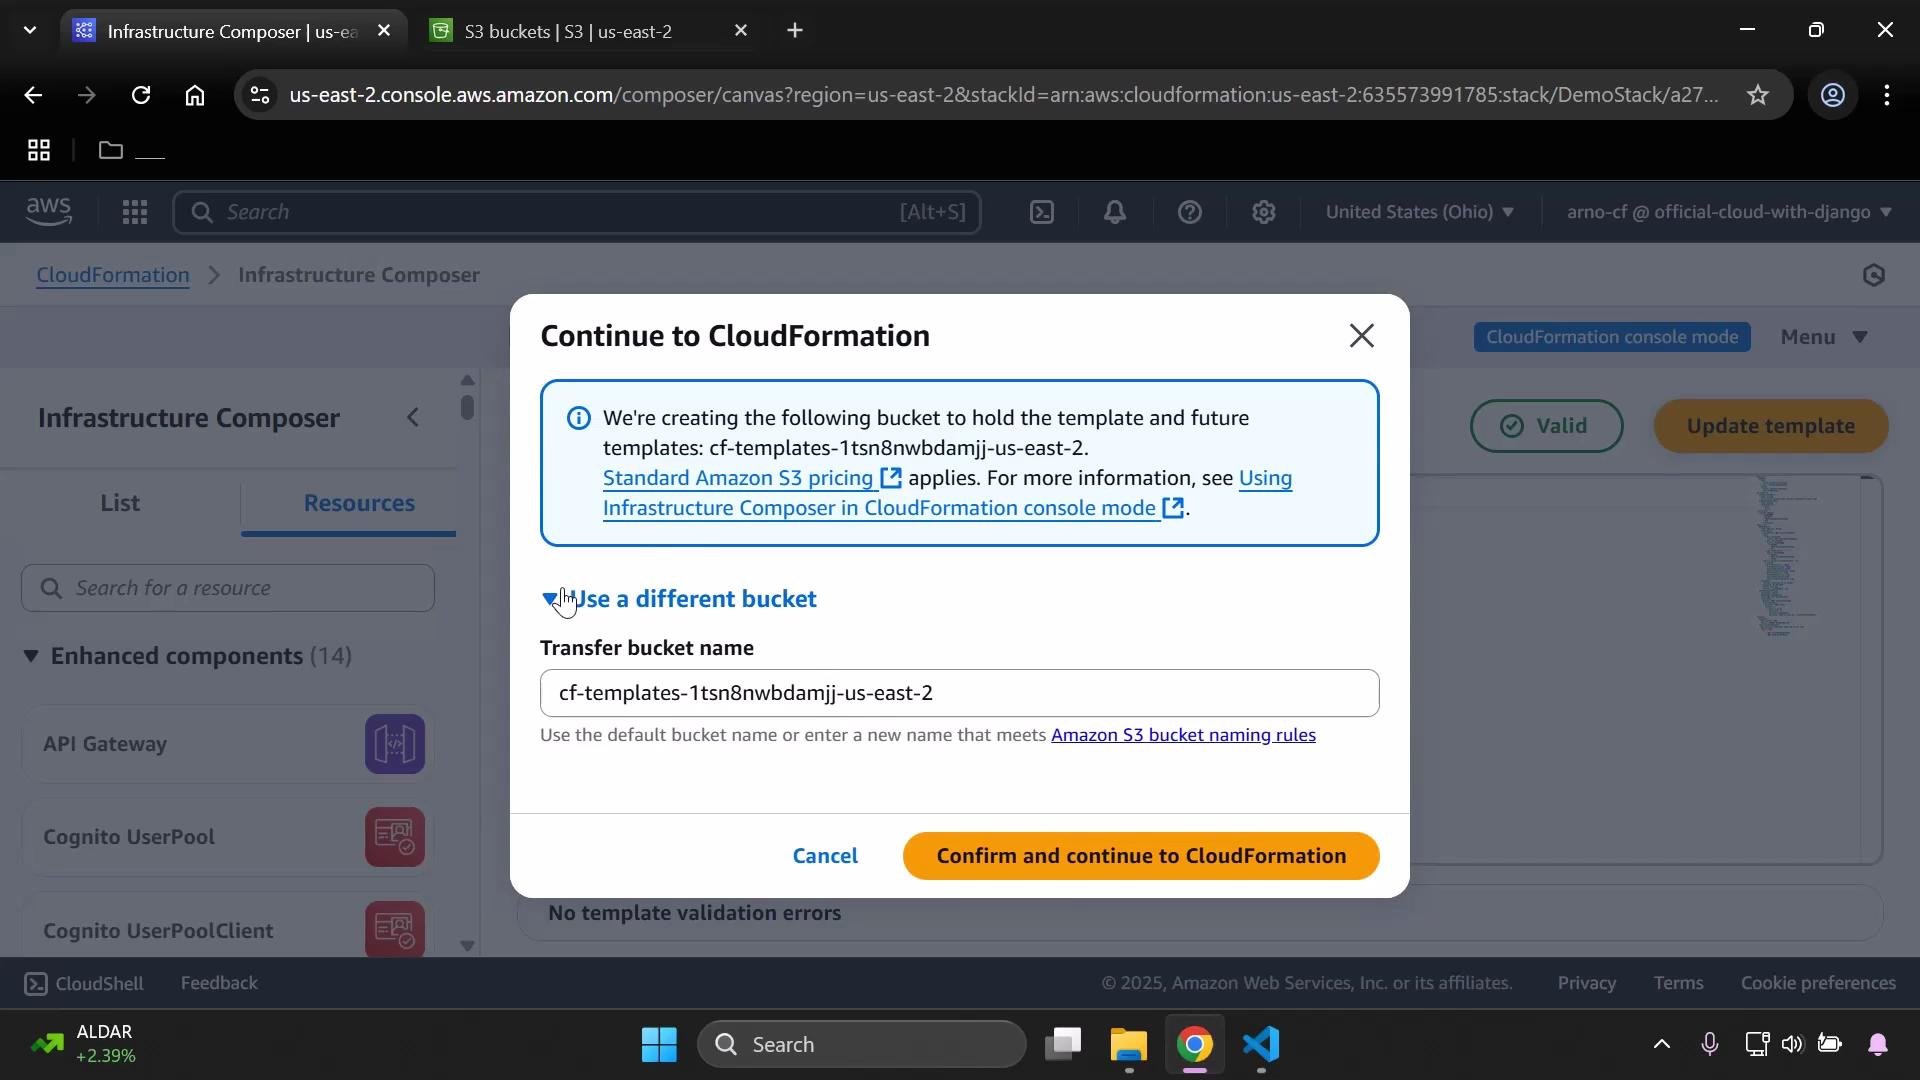The height and width of the screenshot is (1080, 1920).
Task: Open the Feedback link in the footer
Action: [219, 983]
